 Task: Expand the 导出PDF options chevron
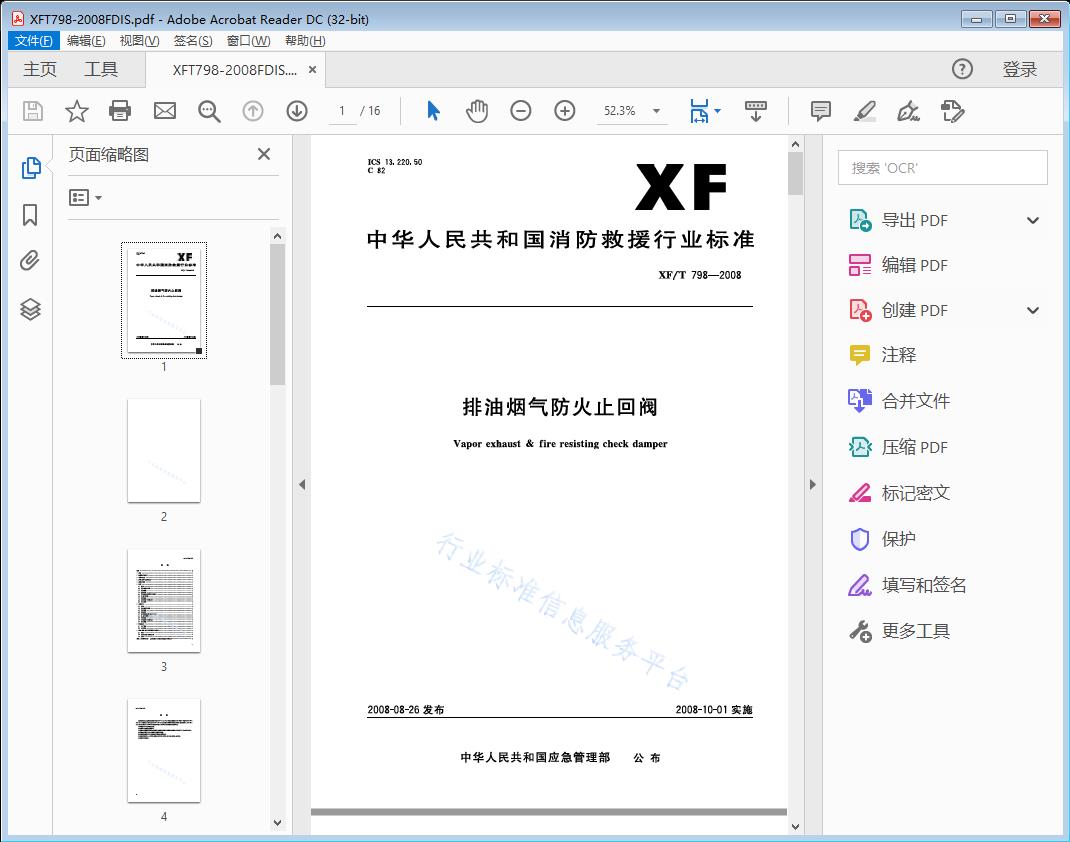pyautogui.click(x=1032, y=219)
